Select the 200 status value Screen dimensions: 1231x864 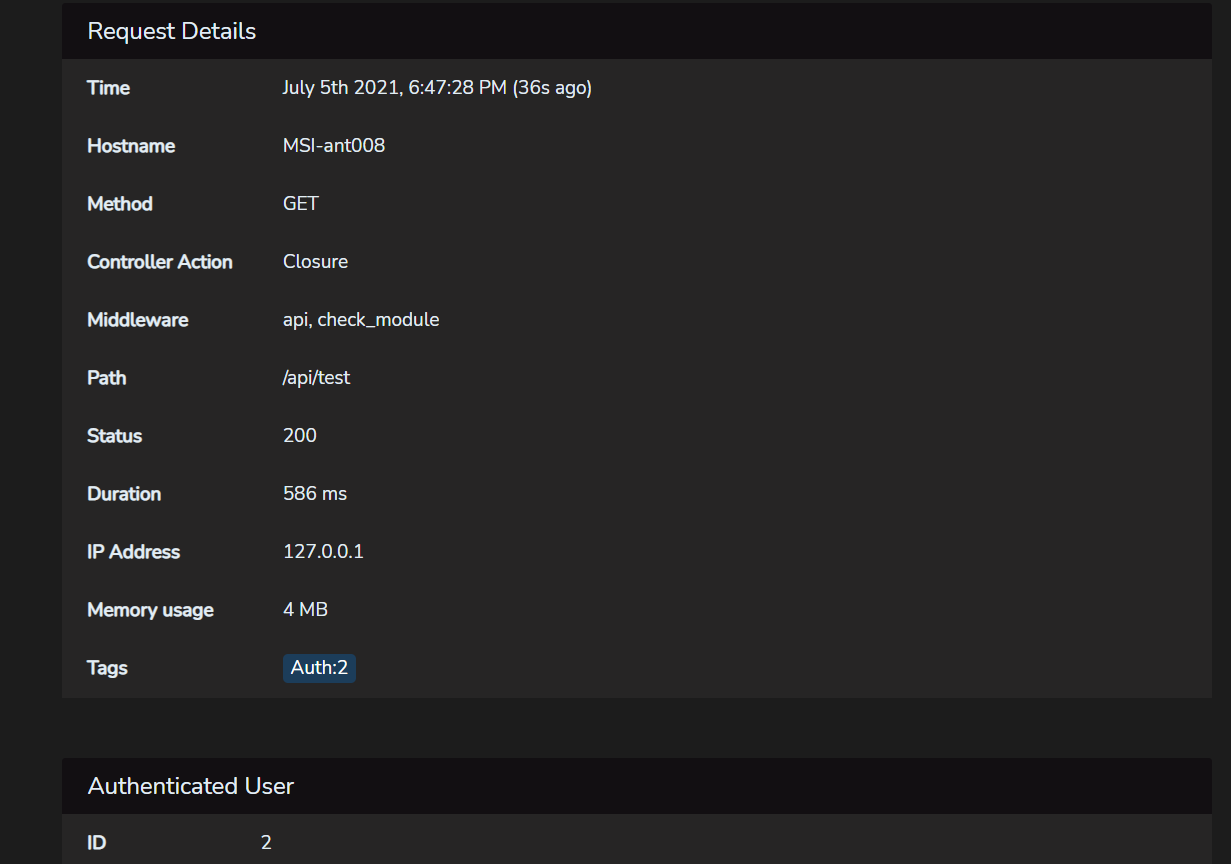point(299,435)
